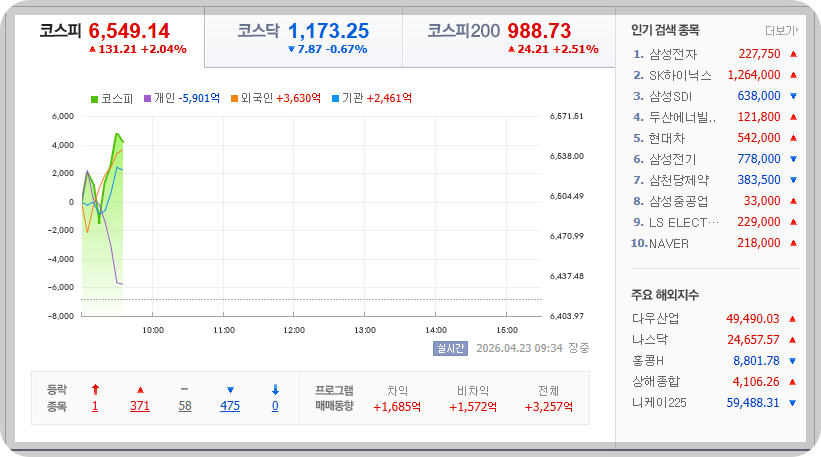Screen dimensions: 821x457
Task: Click the NAVER price 218,000
Action: click(759, 243)
